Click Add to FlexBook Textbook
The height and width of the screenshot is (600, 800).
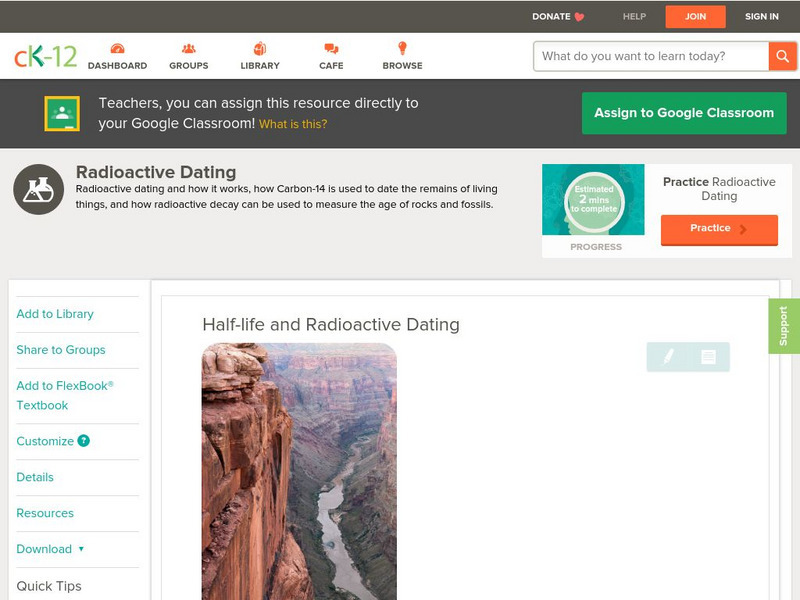[65, 395]
